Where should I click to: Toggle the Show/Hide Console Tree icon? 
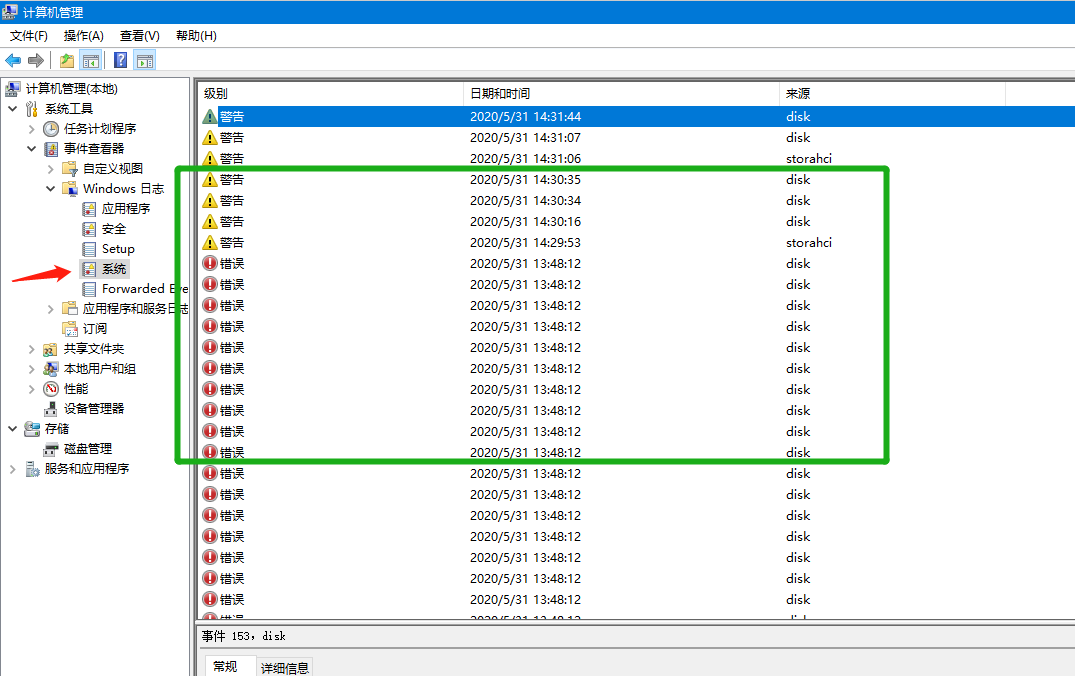pos(91,60)
